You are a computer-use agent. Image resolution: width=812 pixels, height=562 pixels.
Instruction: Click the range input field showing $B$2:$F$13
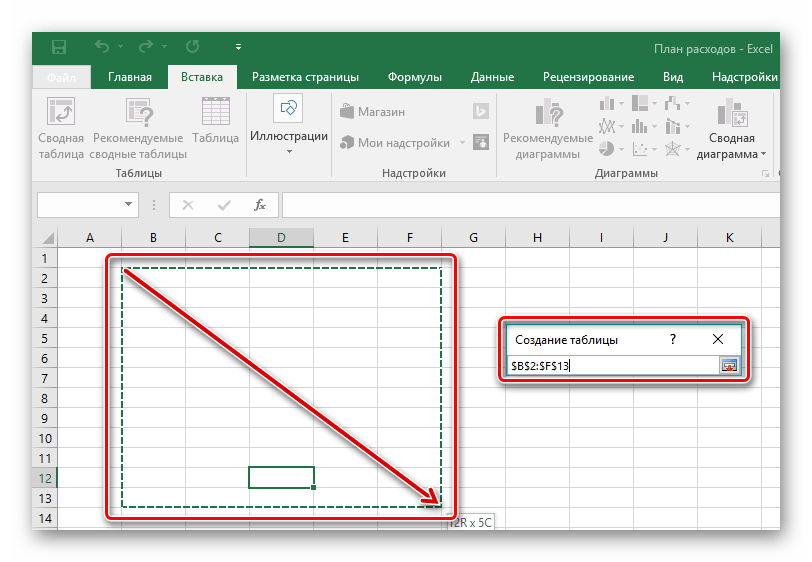[x=612, y=366]
